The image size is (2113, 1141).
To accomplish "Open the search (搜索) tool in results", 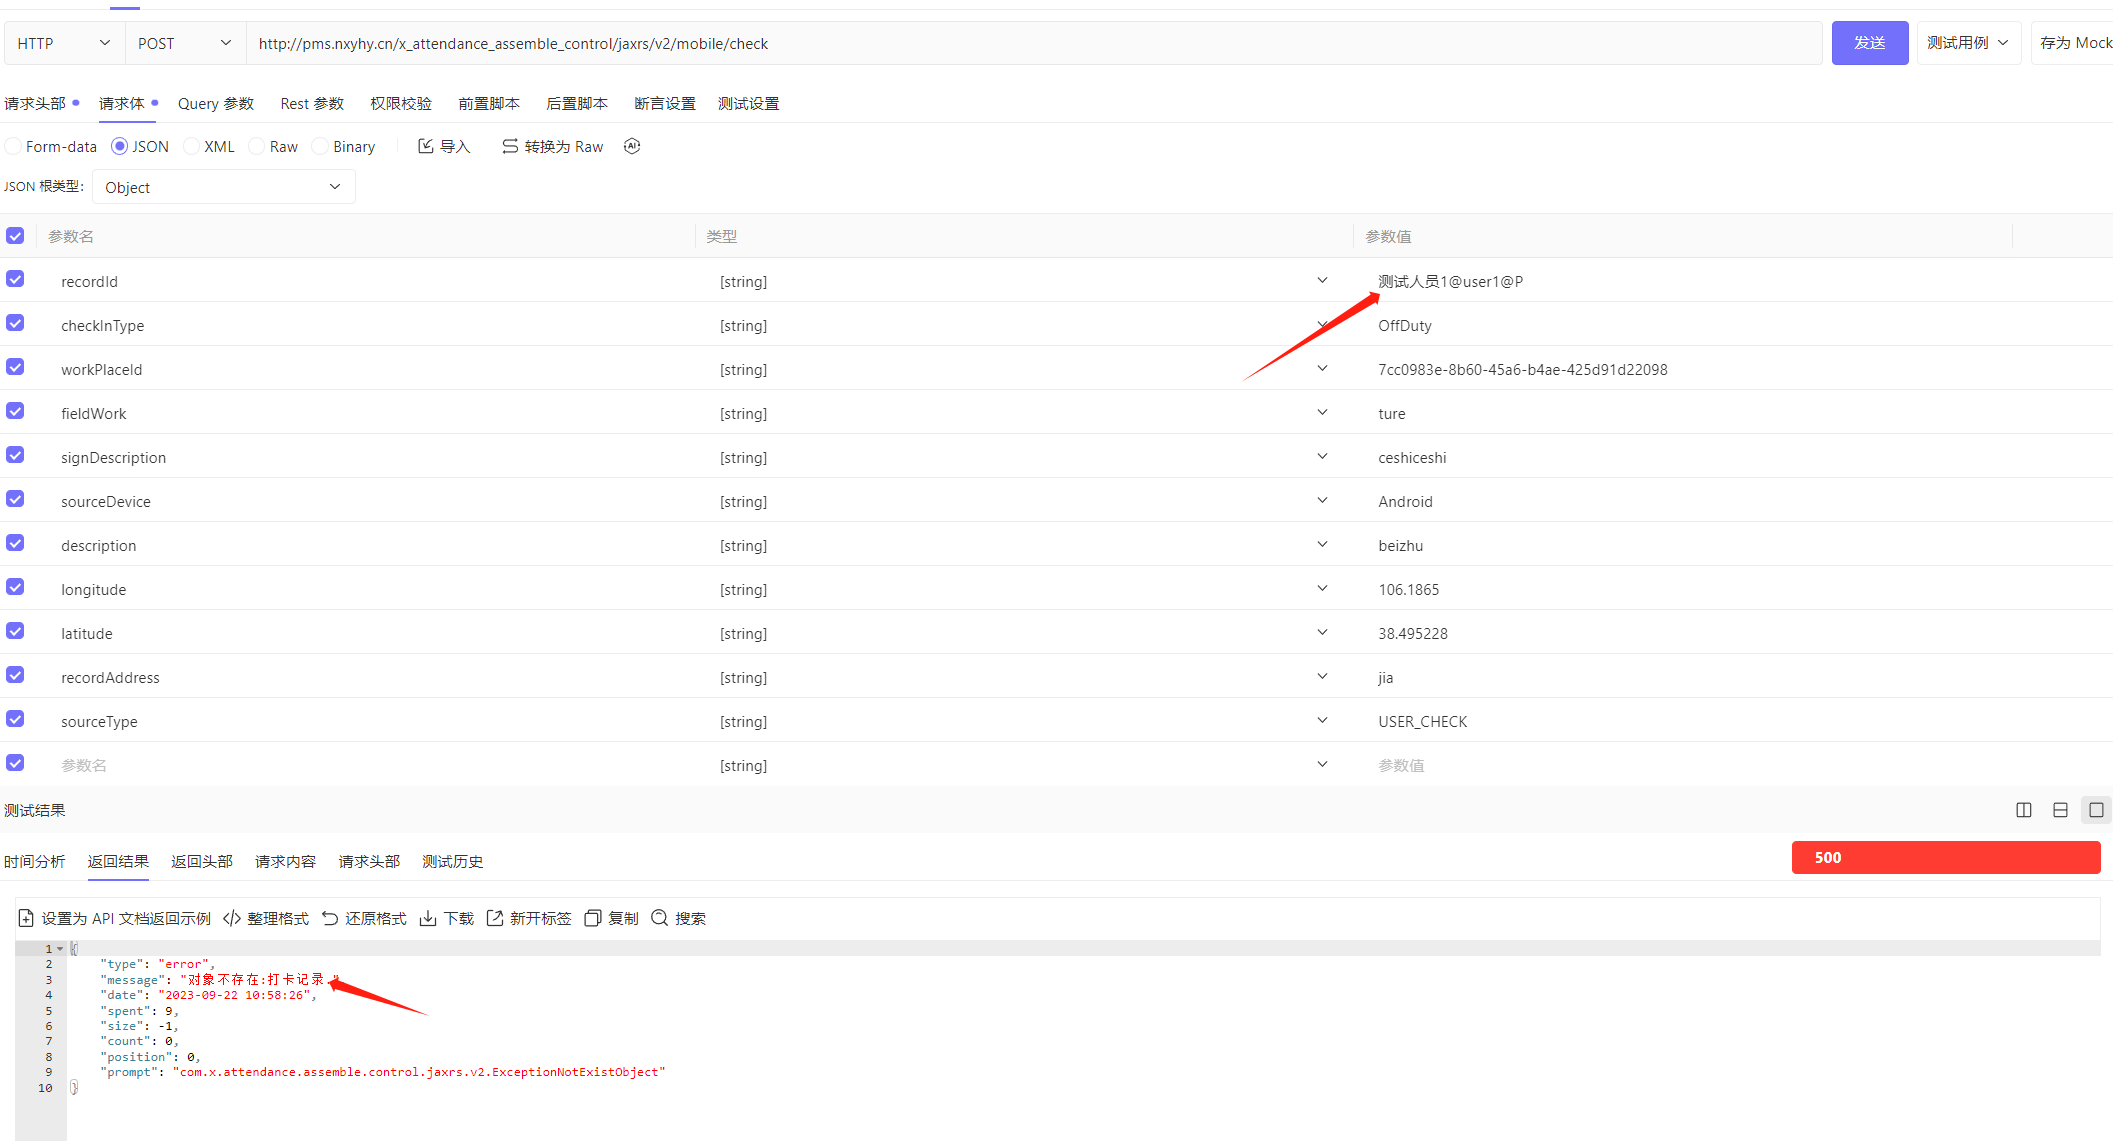I will point(659,918).
